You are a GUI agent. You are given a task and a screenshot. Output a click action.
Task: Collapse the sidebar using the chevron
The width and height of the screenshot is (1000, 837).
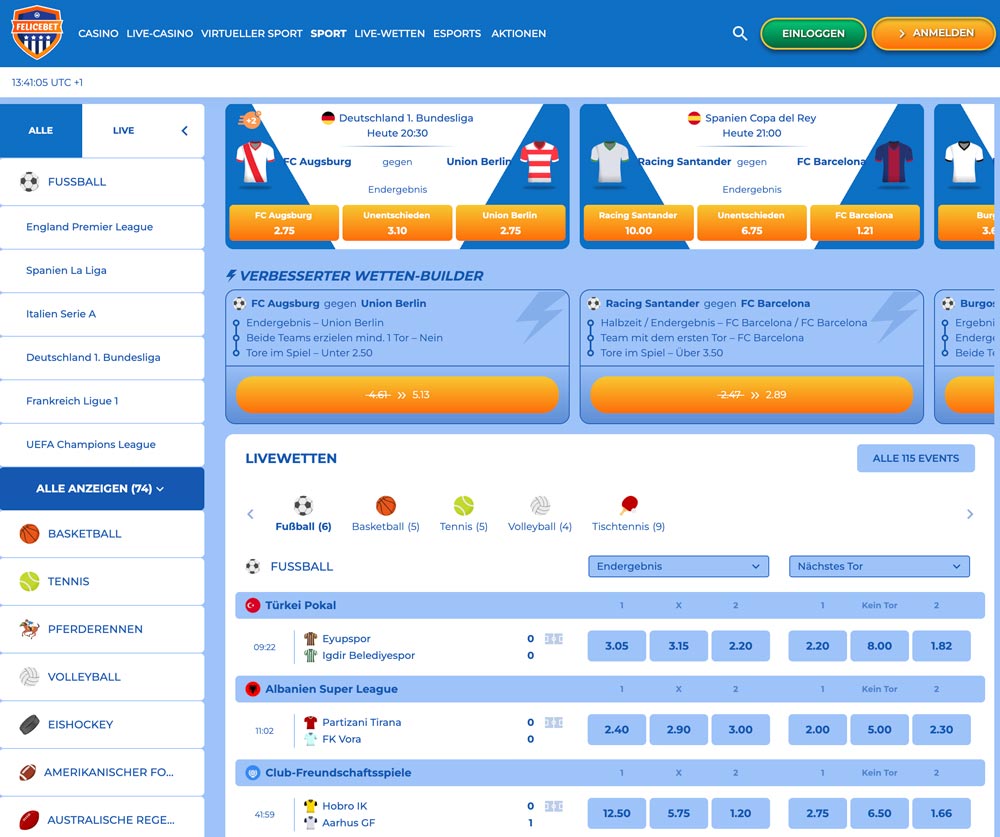(183, 130)
